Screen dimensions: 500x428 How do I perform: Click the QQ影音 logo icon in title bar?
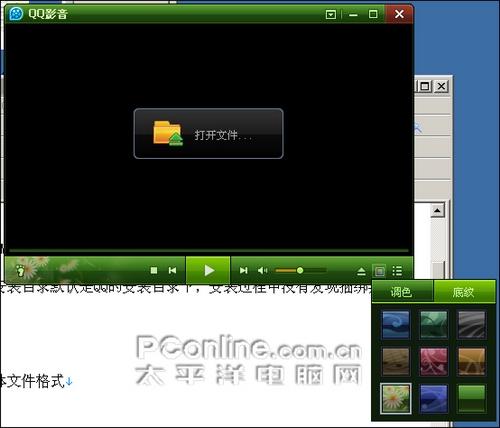pyautogui.click(x=16, y=14)
